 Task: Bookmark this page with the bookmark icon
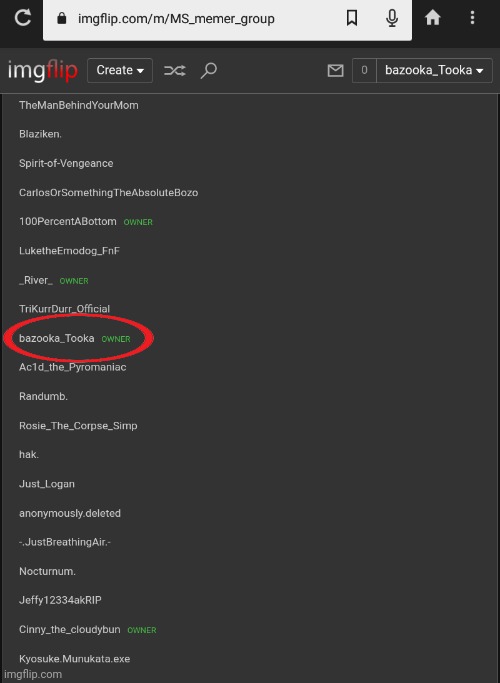352,18
